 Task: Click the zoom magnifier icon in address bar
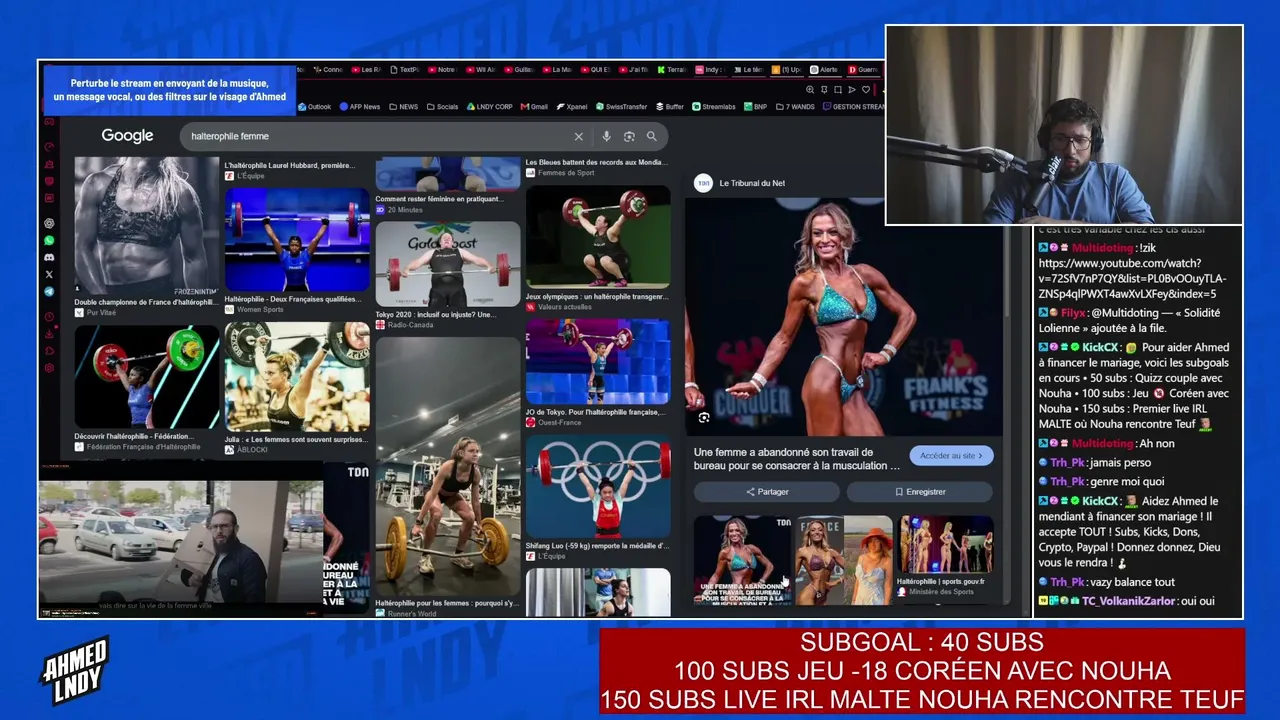click(x=810, y=90)
